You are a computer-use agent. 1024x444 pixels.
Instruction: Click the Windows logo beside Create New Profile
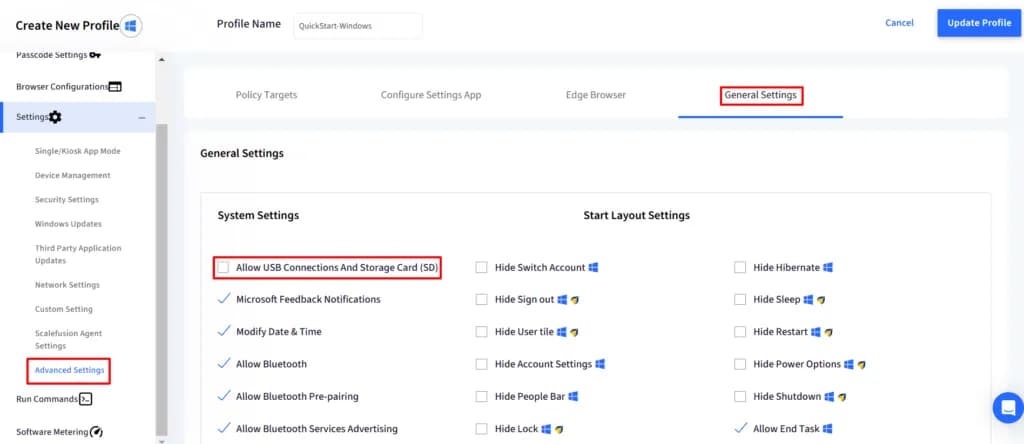tap(131, 25)
